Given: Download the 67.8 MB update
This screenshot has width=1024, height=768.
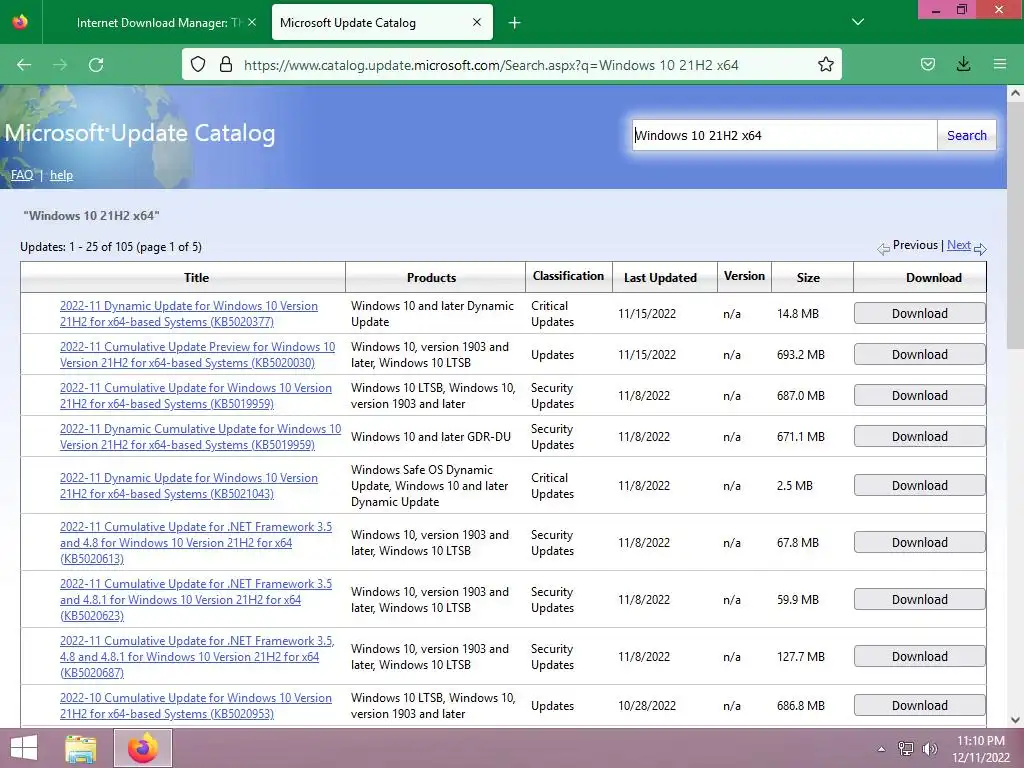Looking at the screenshot, I should (920, 543).
